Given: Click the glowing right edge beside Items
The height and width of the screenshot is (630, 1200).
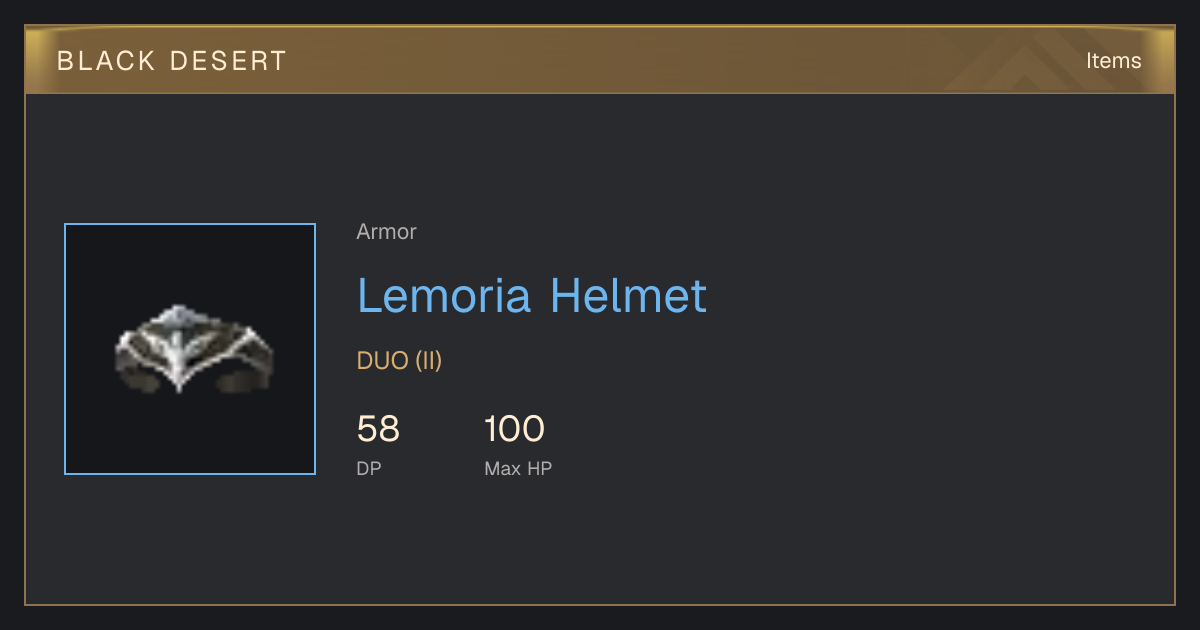Looking at the screenshot, I should click(1160, 60).
